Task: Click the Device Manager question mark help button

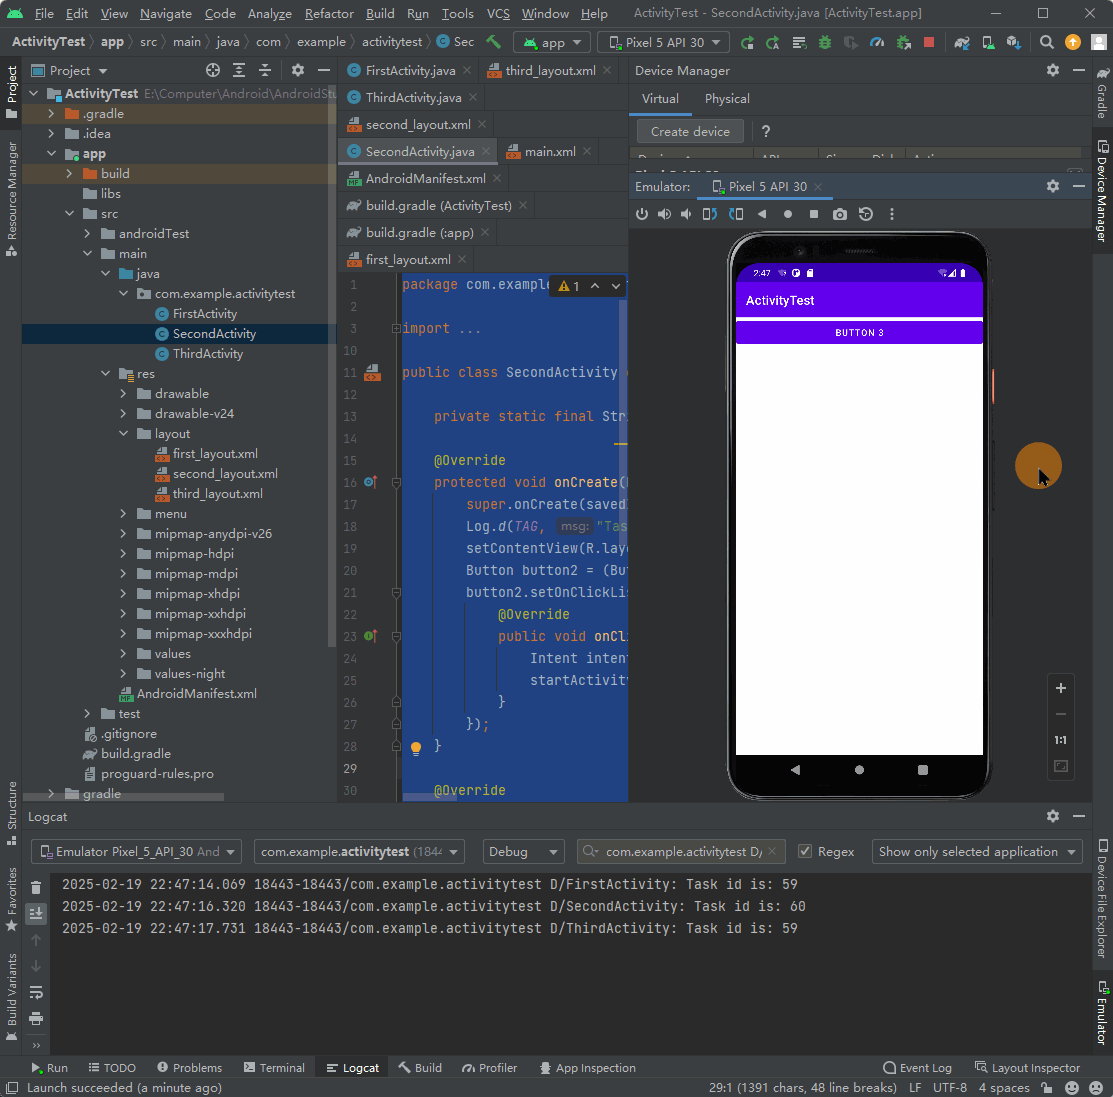Action: tap(765, 131)
